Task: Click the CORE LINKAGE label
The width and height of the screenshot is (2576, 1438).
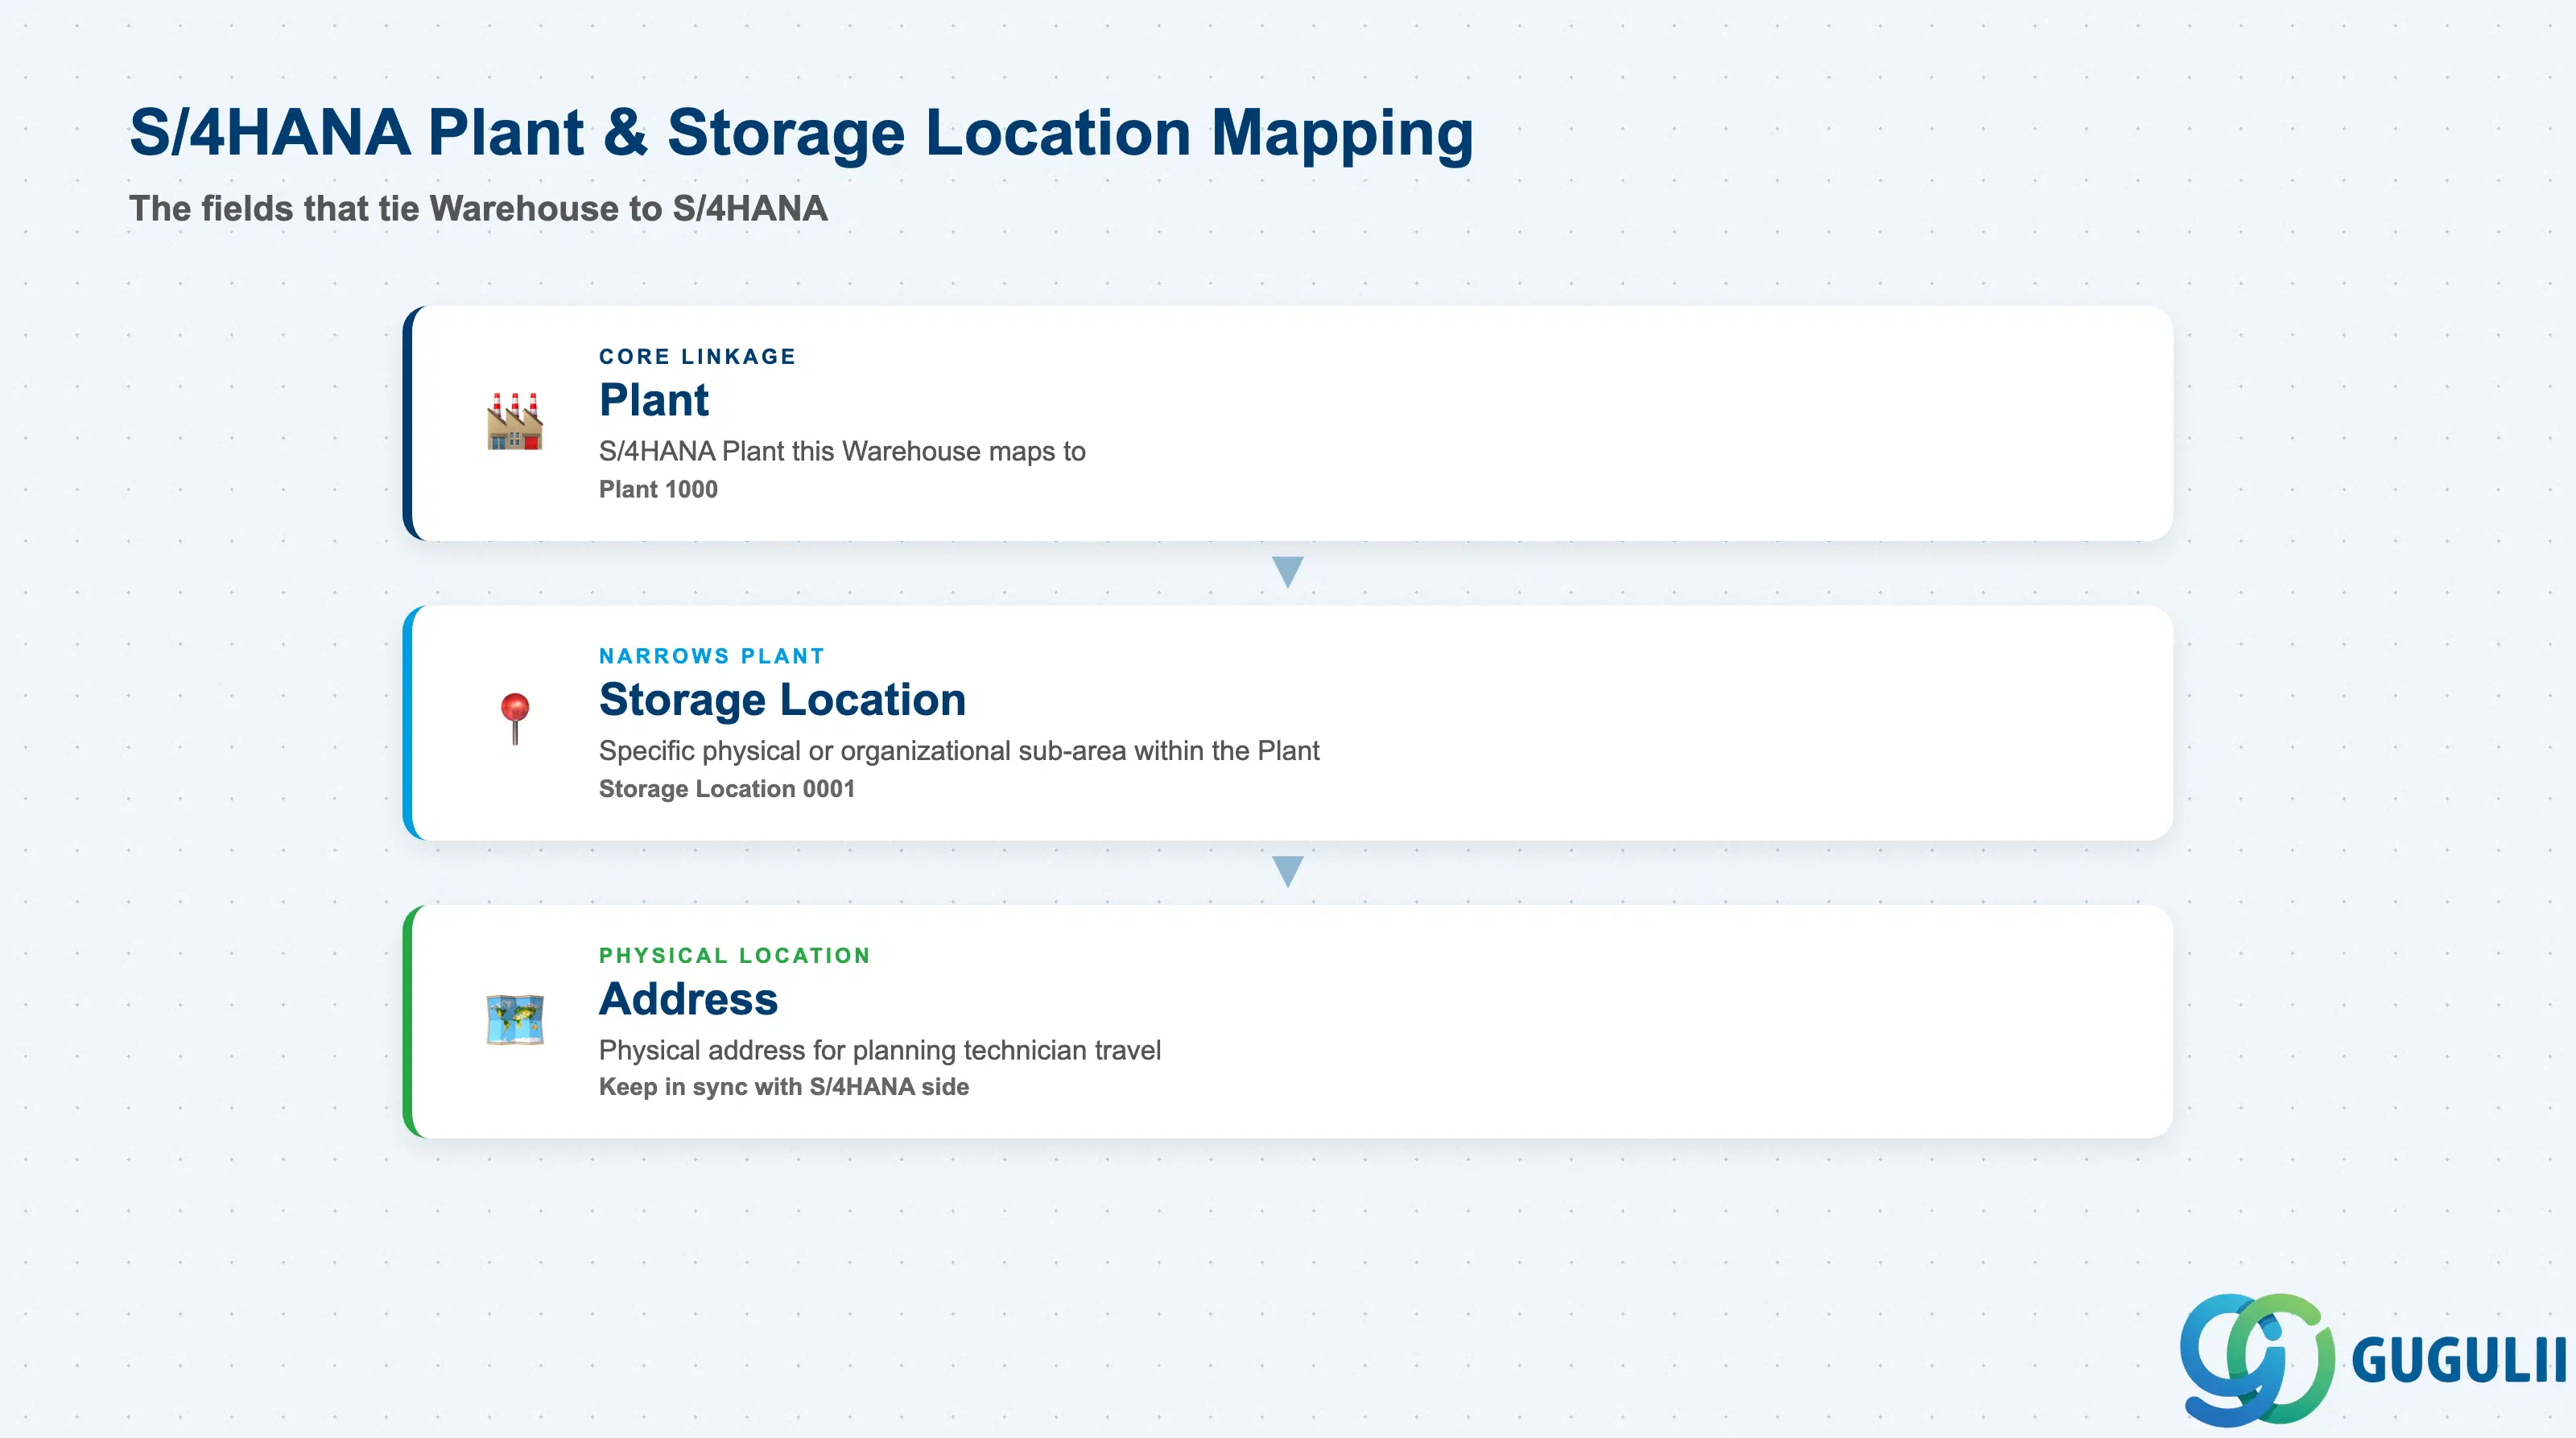Action: click(697, 357)
